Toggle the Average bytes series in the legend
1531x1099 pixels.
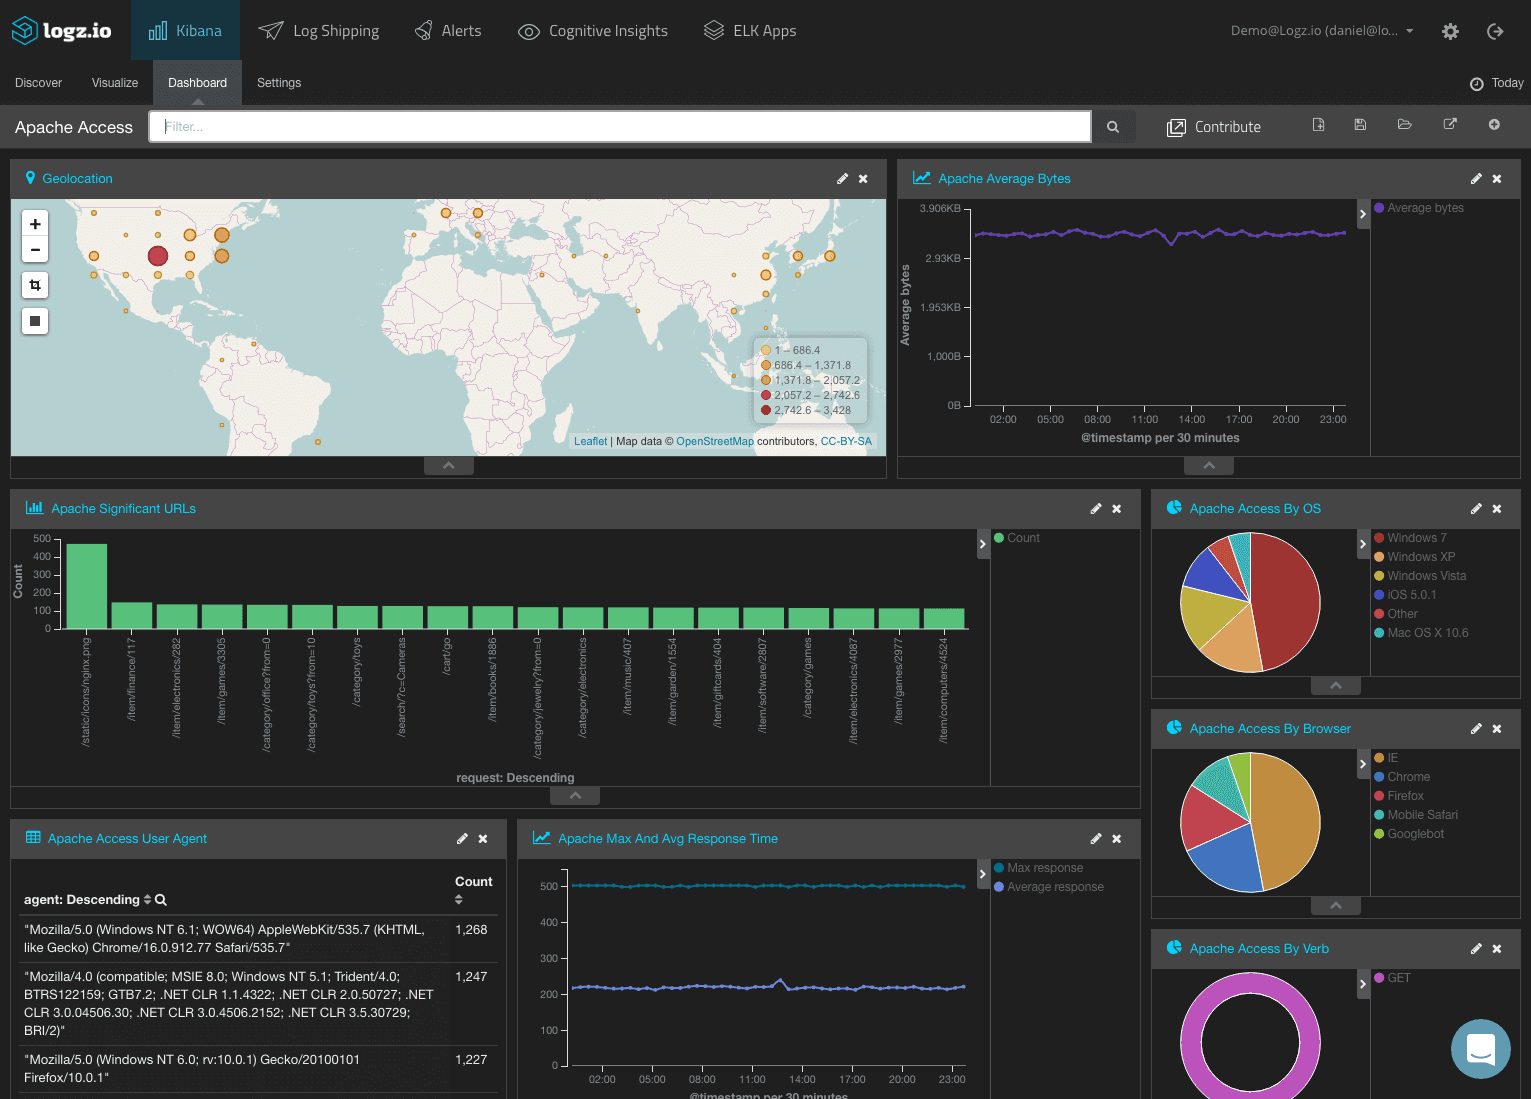click(x=1422, y=207)
